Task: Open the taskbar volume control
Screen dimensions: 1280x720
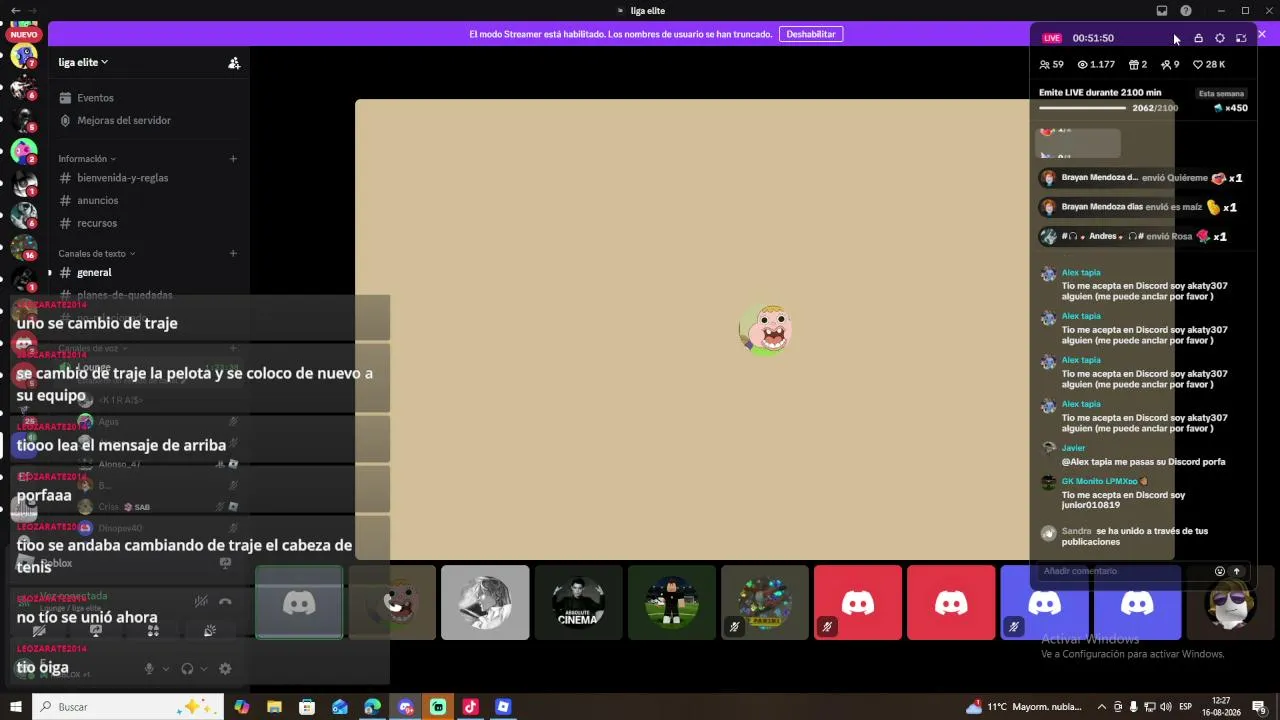Action: (x=1166, y=707)
